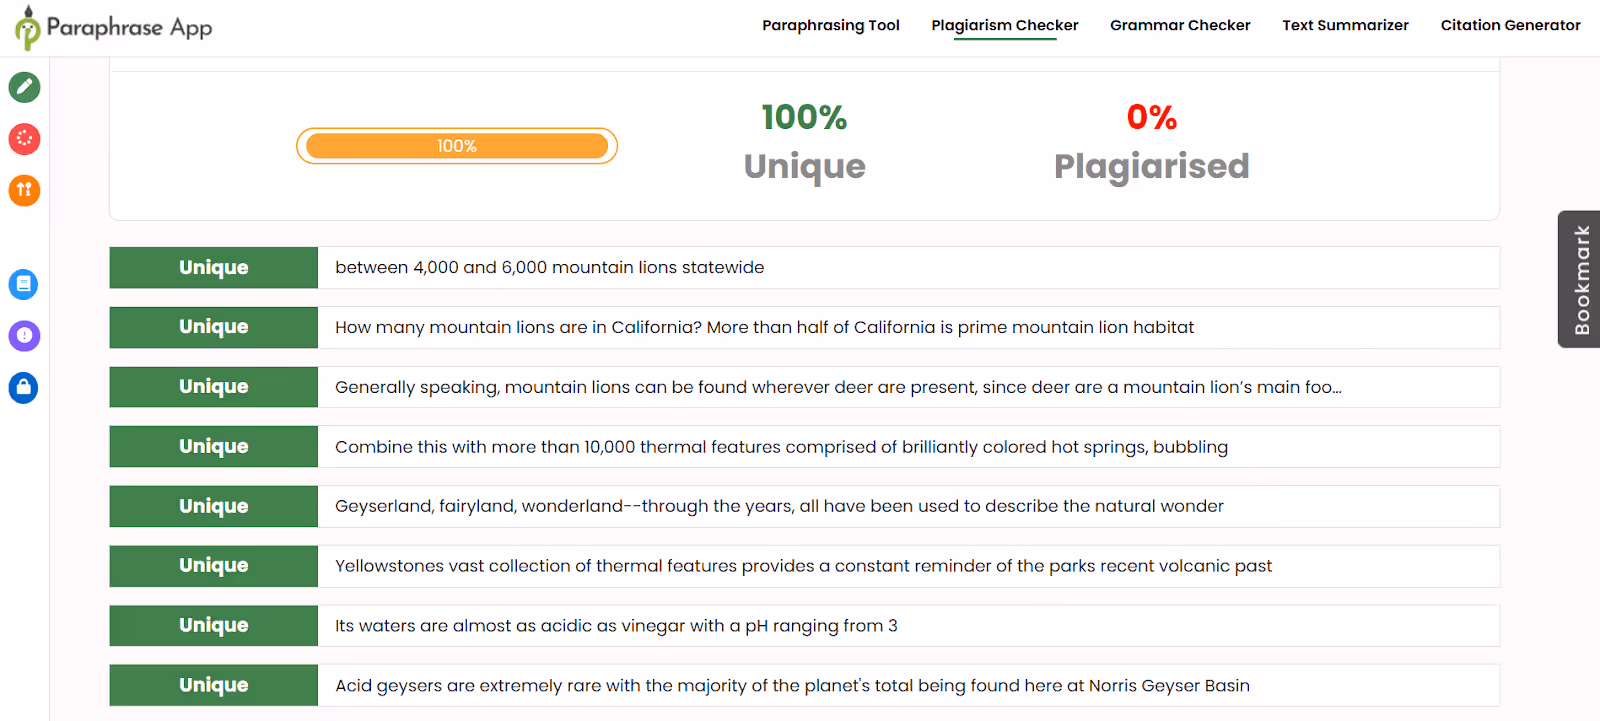Select the Plagiarism Checker tab

point(1004,25)
